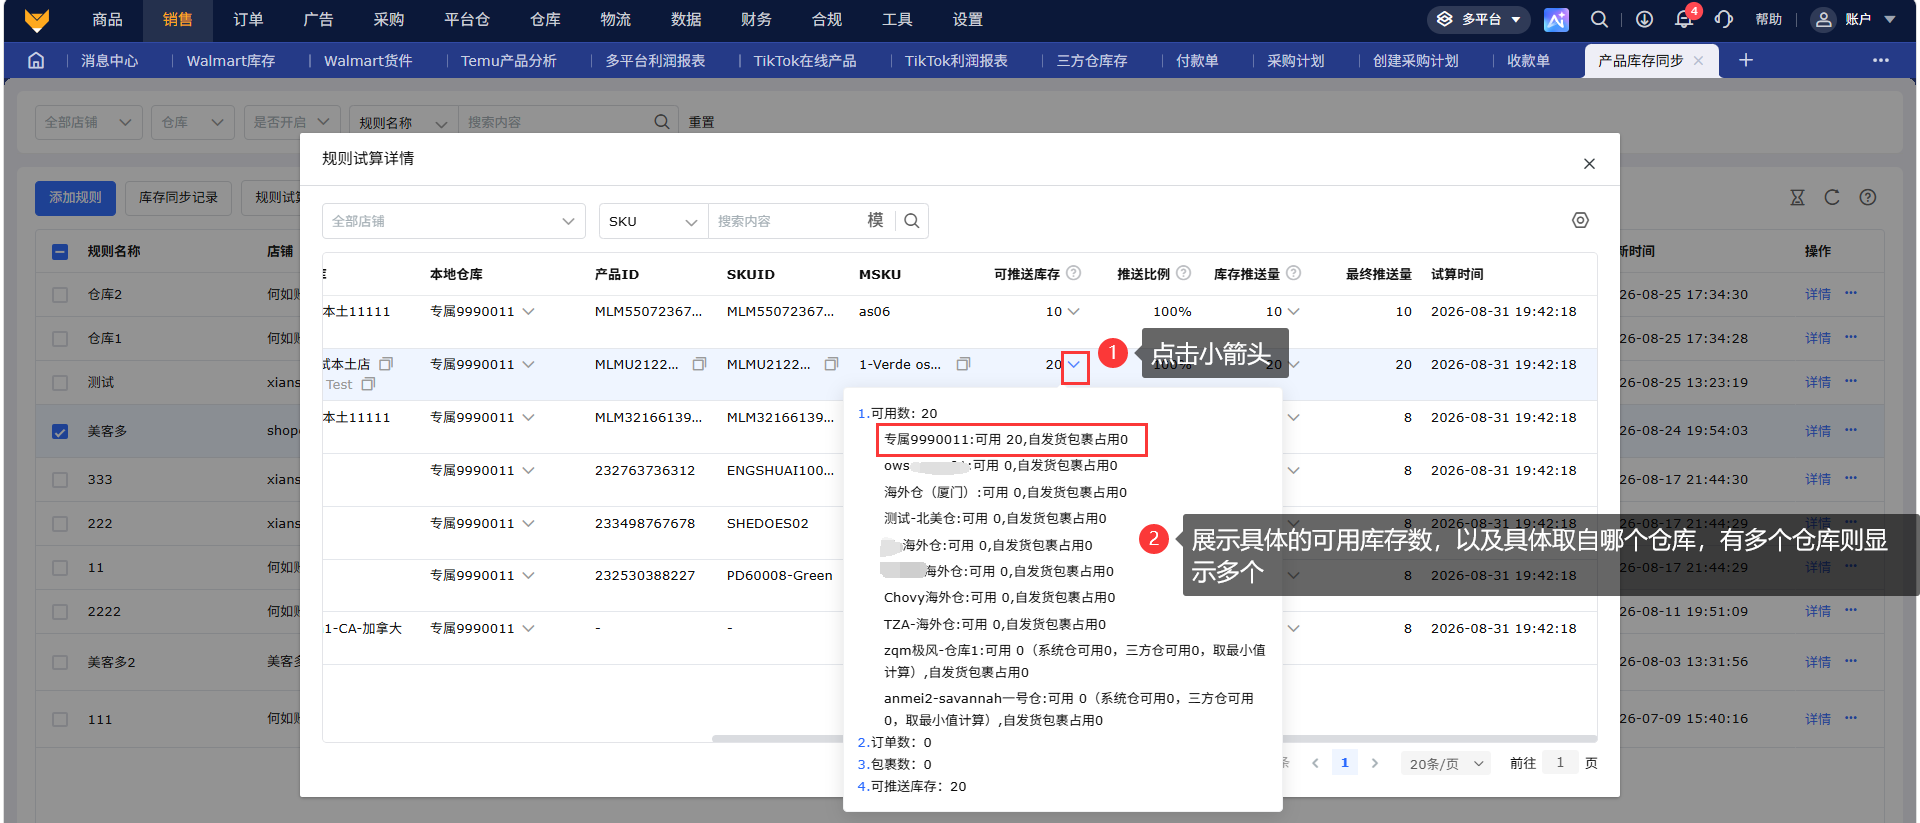1920x823 pixels.
Task: Switch to the Walmart库存 tab
Action: [x=231, y=61]
